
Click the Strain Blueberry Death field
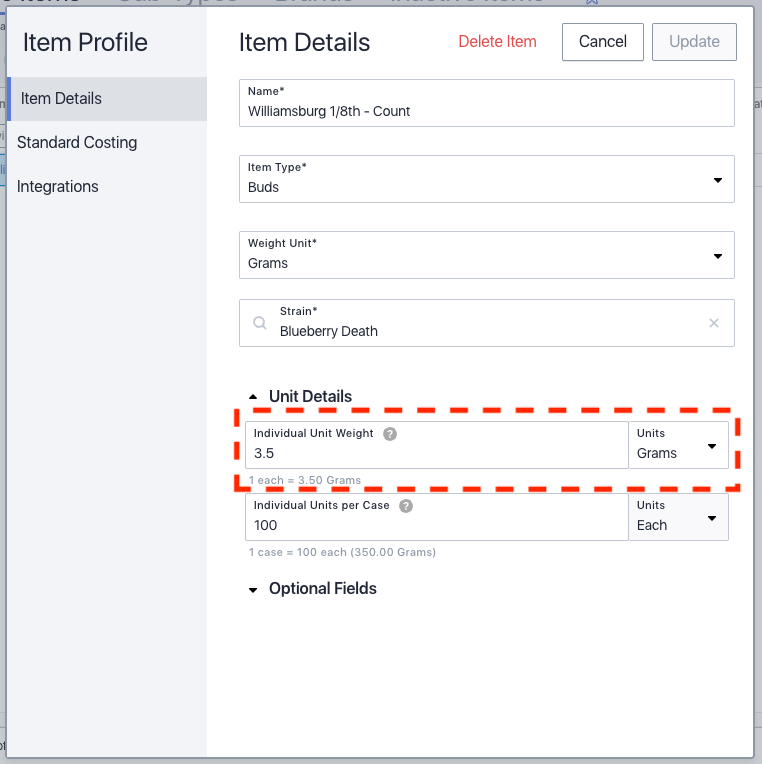pos(487,323)
